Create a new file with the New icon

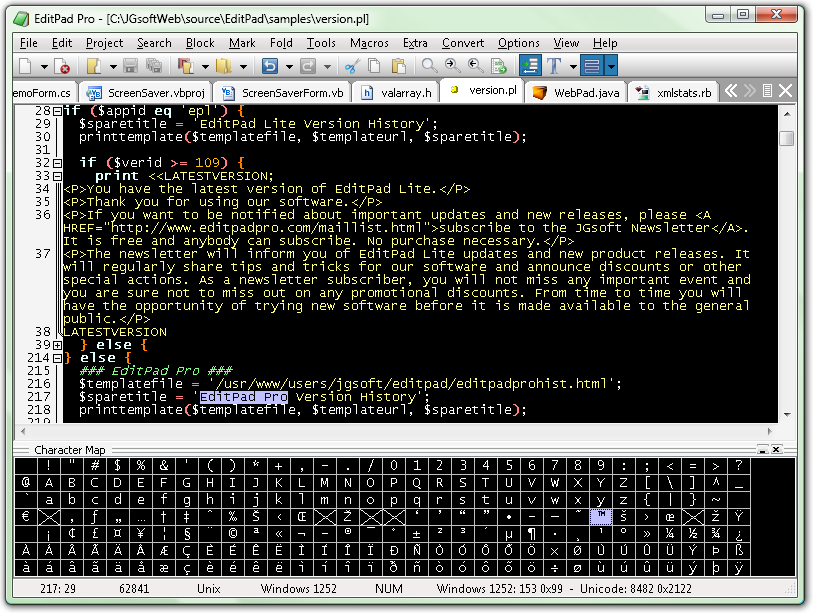[x=25, y=66]
